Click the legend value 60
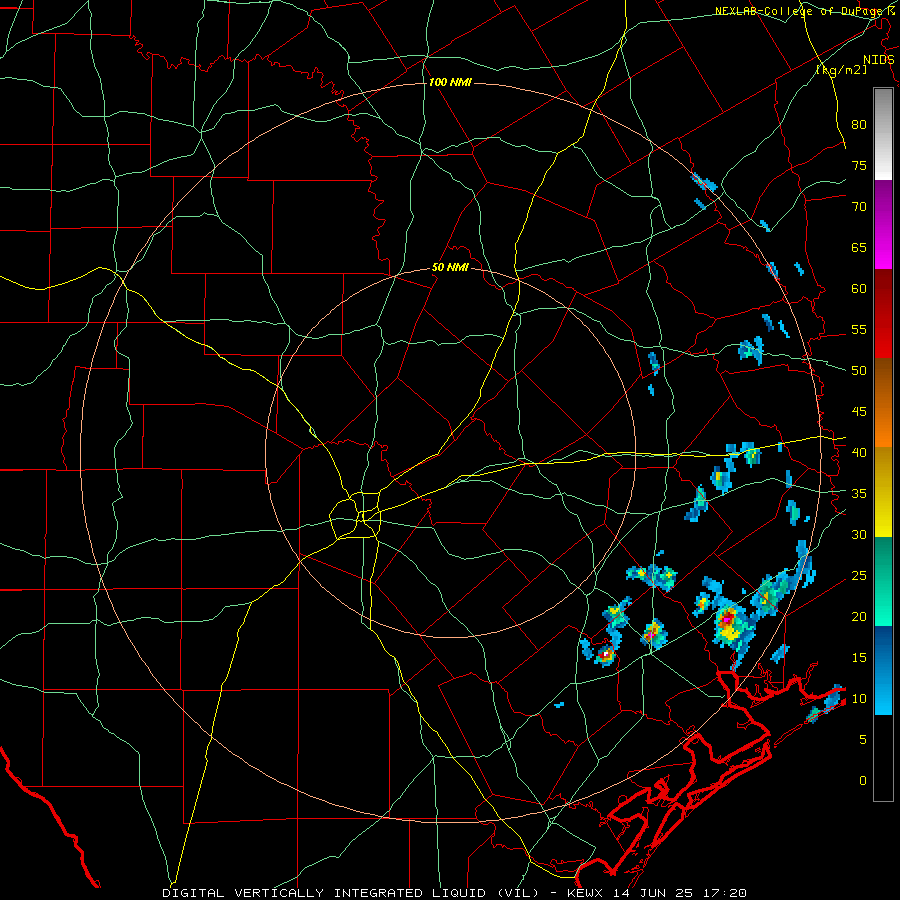 859,289
